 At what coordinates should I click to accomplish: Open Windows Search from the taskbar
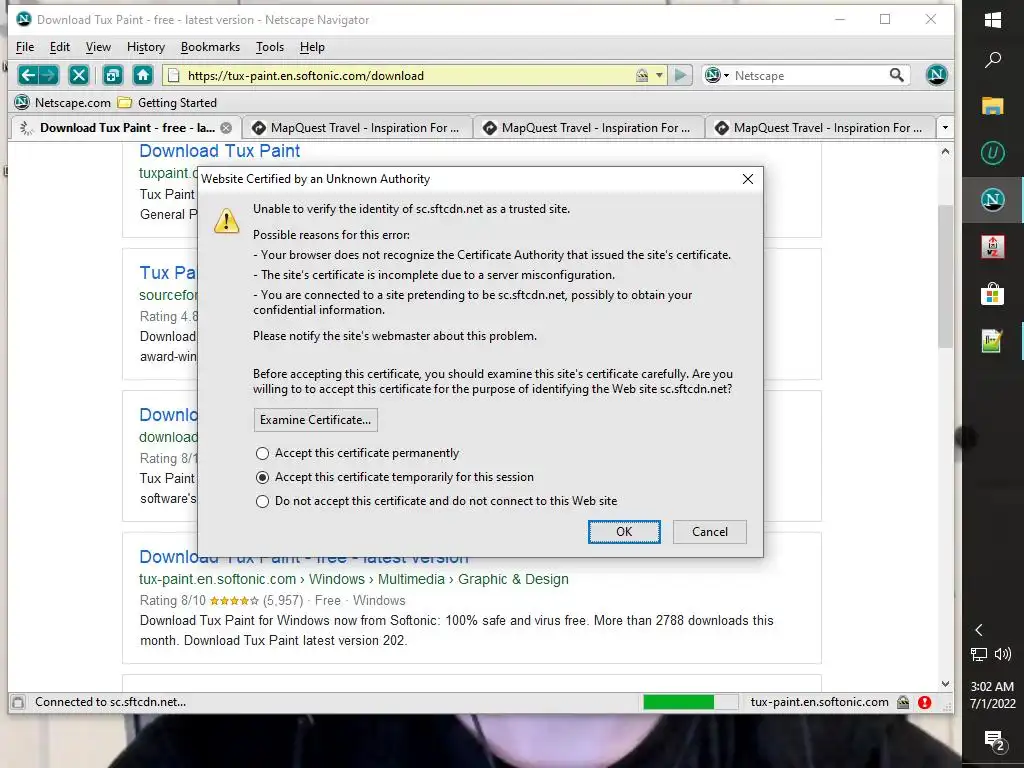pyautogui.click(x=993, y=60)
